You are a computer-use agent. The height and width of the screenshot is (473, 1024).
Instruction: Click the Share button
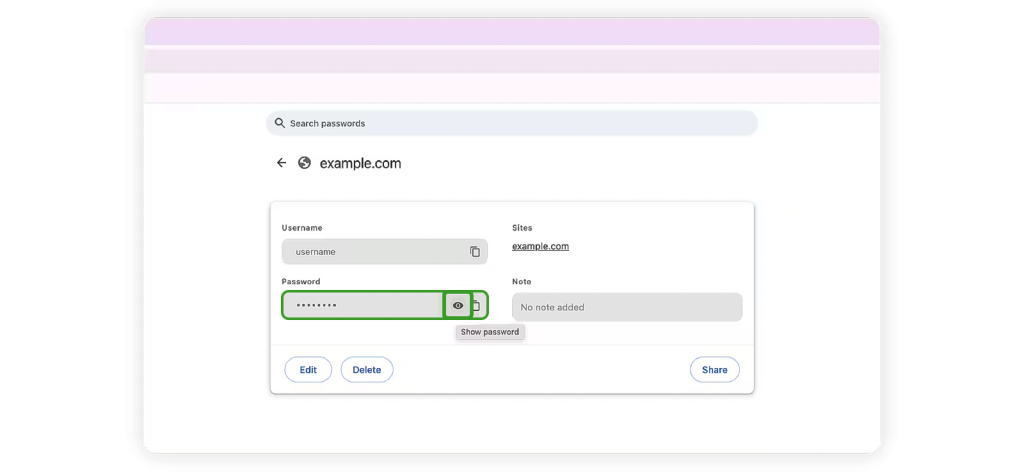point(714,370)
